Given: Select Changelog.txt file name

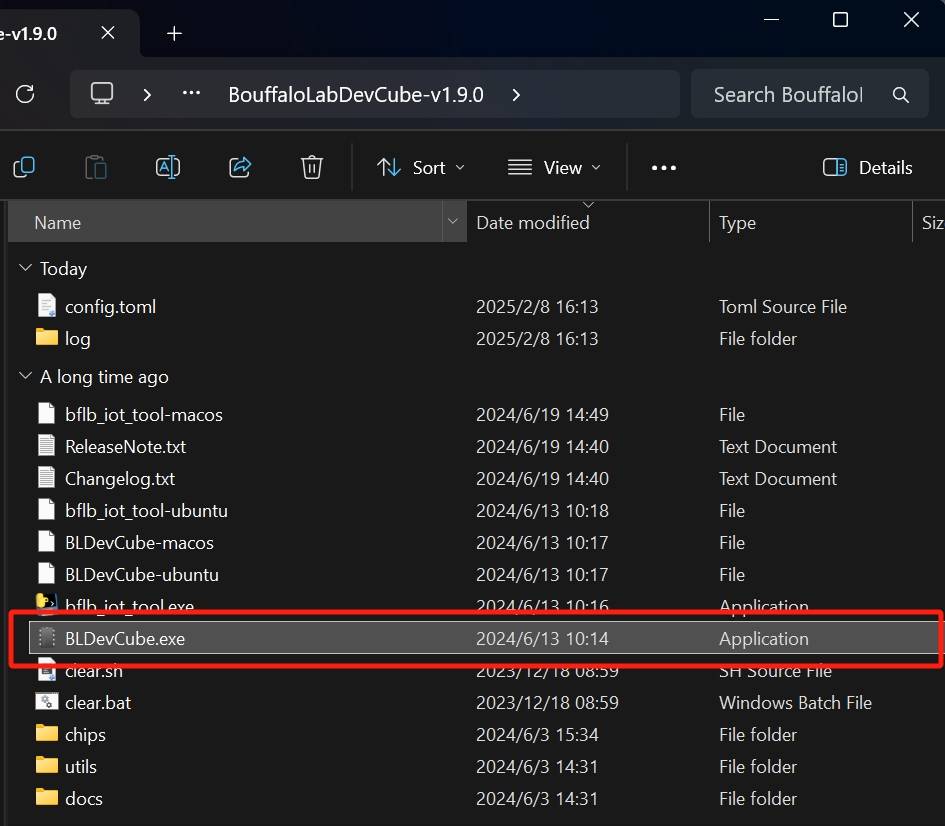Looking at the screenshot, I should point(120,478).
